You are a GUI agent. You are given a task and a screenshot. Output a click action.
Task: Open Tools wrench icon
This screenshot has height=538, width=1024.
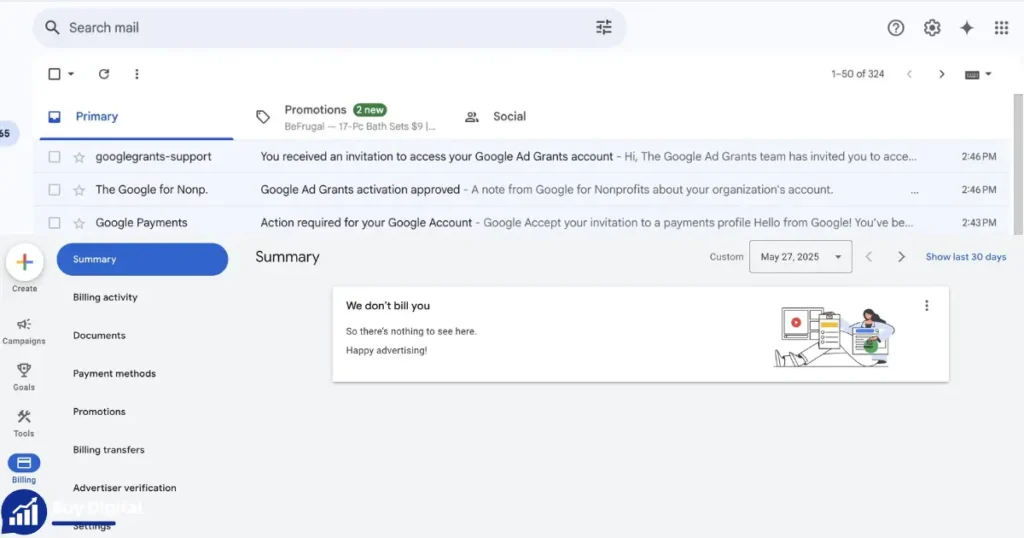tap(24, 417)
